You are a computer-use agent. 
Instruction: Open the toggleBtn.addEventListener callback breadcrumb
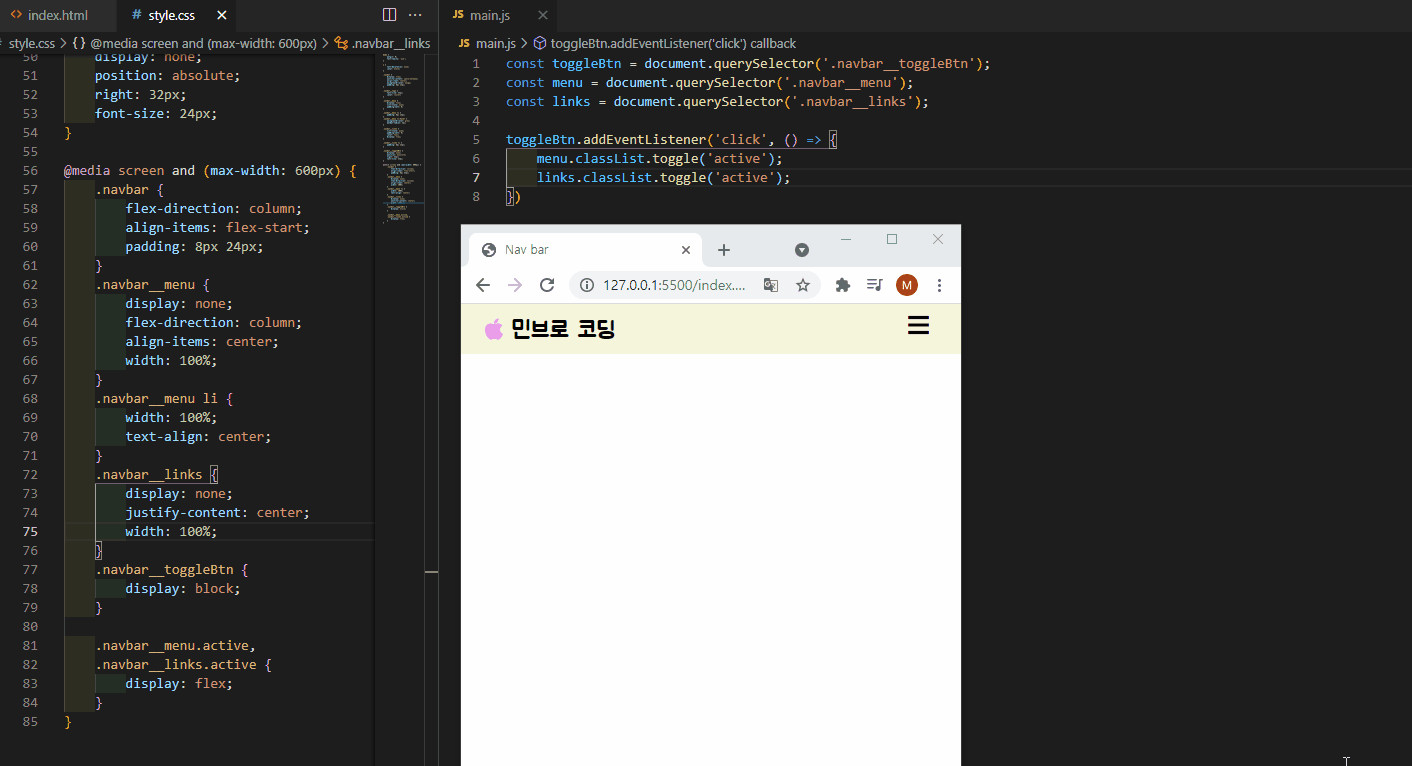(665, 43)
